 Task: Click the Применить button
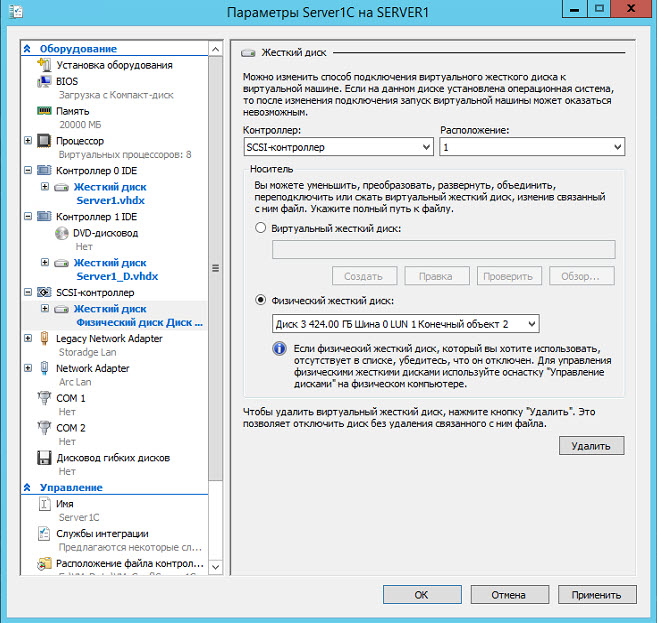(x=597, y=595)
